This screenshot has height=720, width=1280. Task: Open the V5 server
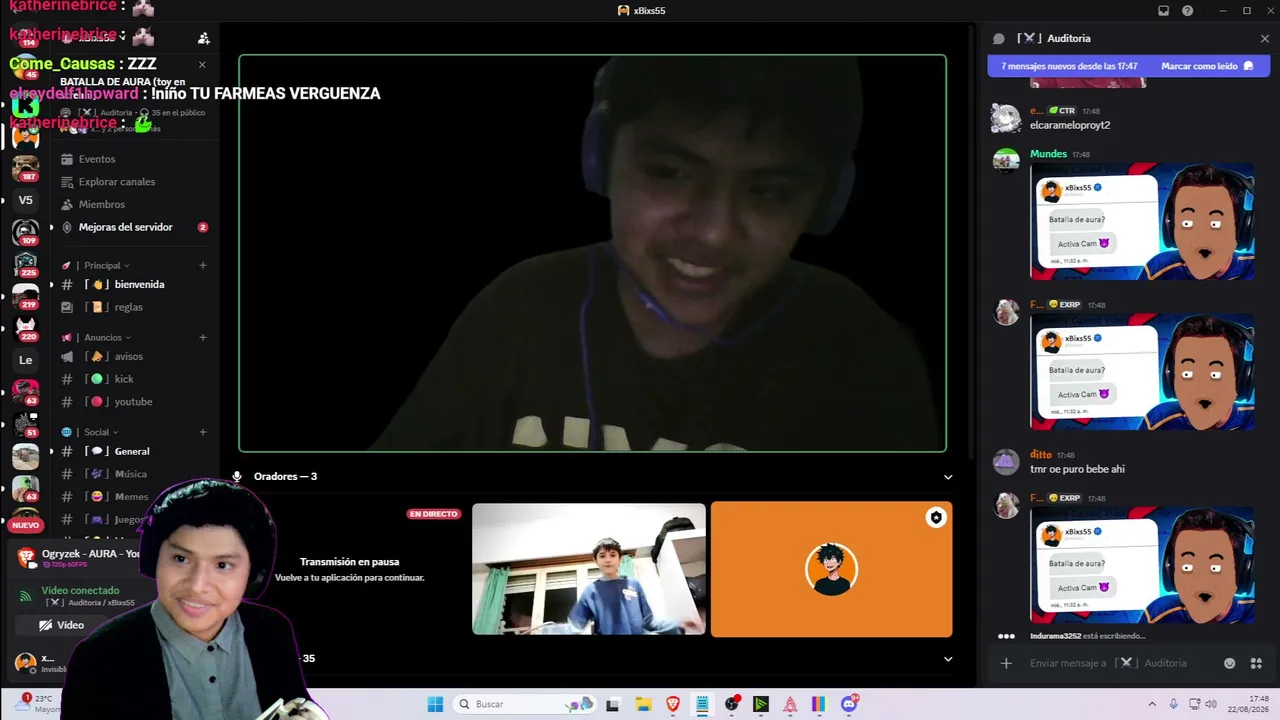coord(25,200)
